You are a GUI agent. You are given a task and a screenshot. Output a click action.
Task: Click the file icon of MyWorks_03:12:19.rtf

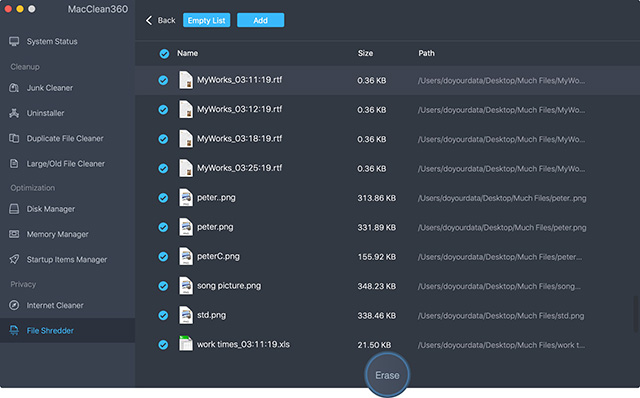click(186, 109)
